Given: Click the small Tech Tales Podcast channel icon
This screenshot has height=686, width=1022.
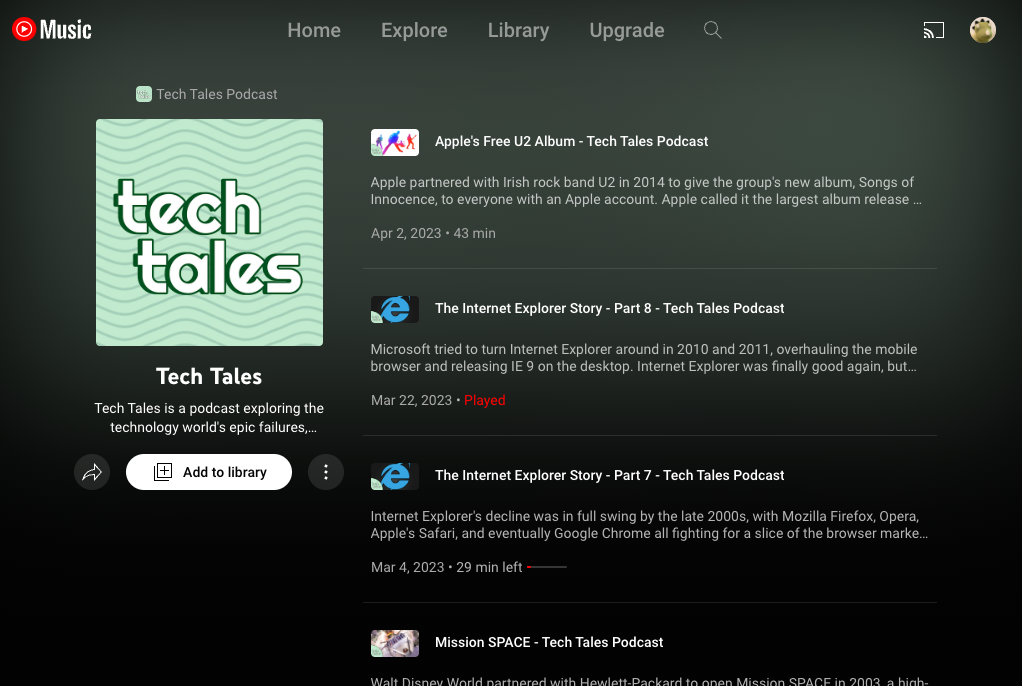Looking at the screenshot, I should [x=143, y=94].
